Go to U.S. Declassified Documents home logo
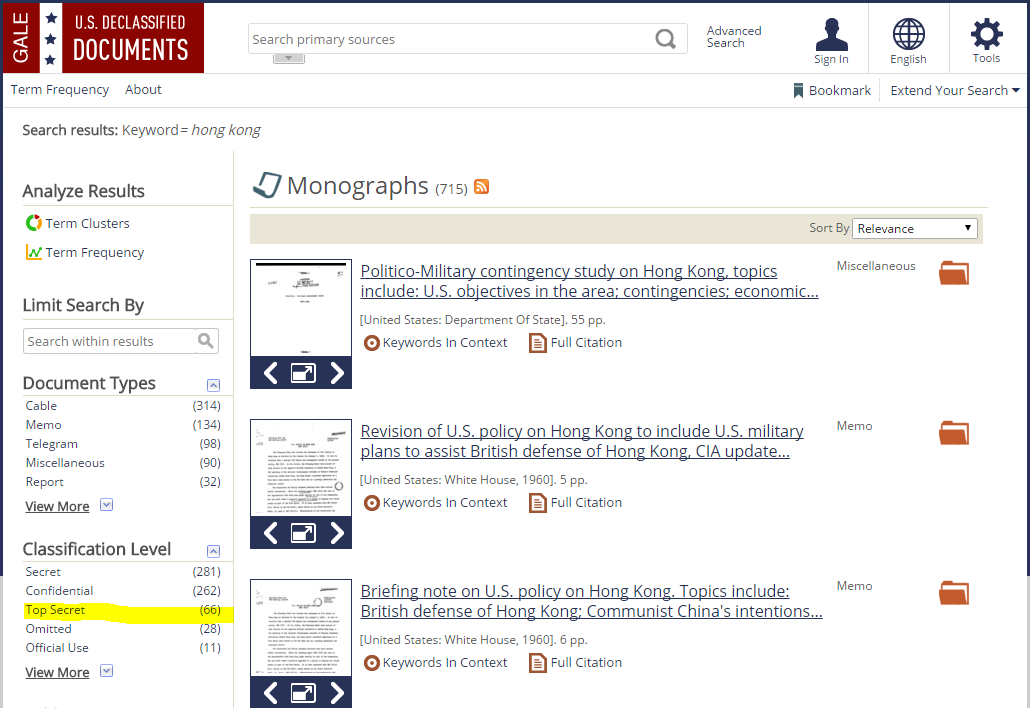This screenshot has width=1030, height=708. [x=104, y=37]
